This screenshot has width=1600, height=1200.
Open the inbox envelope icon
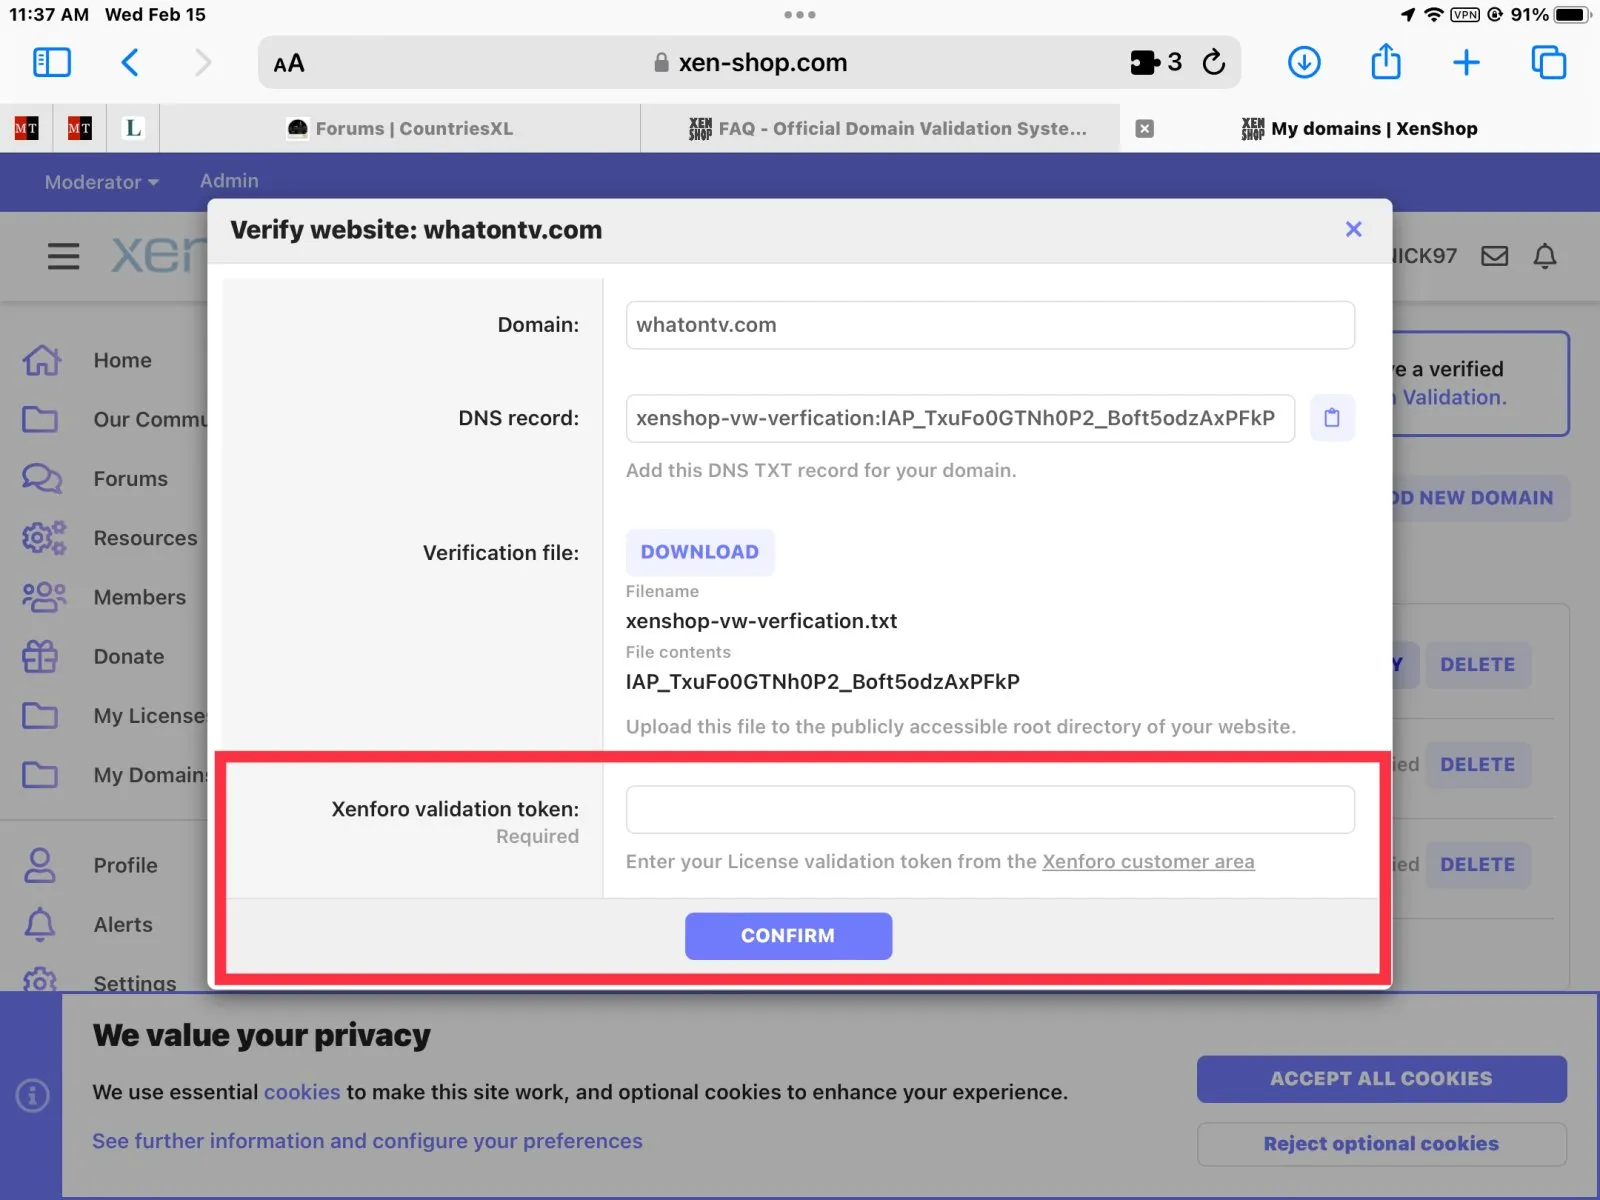tap(1495, 257)
